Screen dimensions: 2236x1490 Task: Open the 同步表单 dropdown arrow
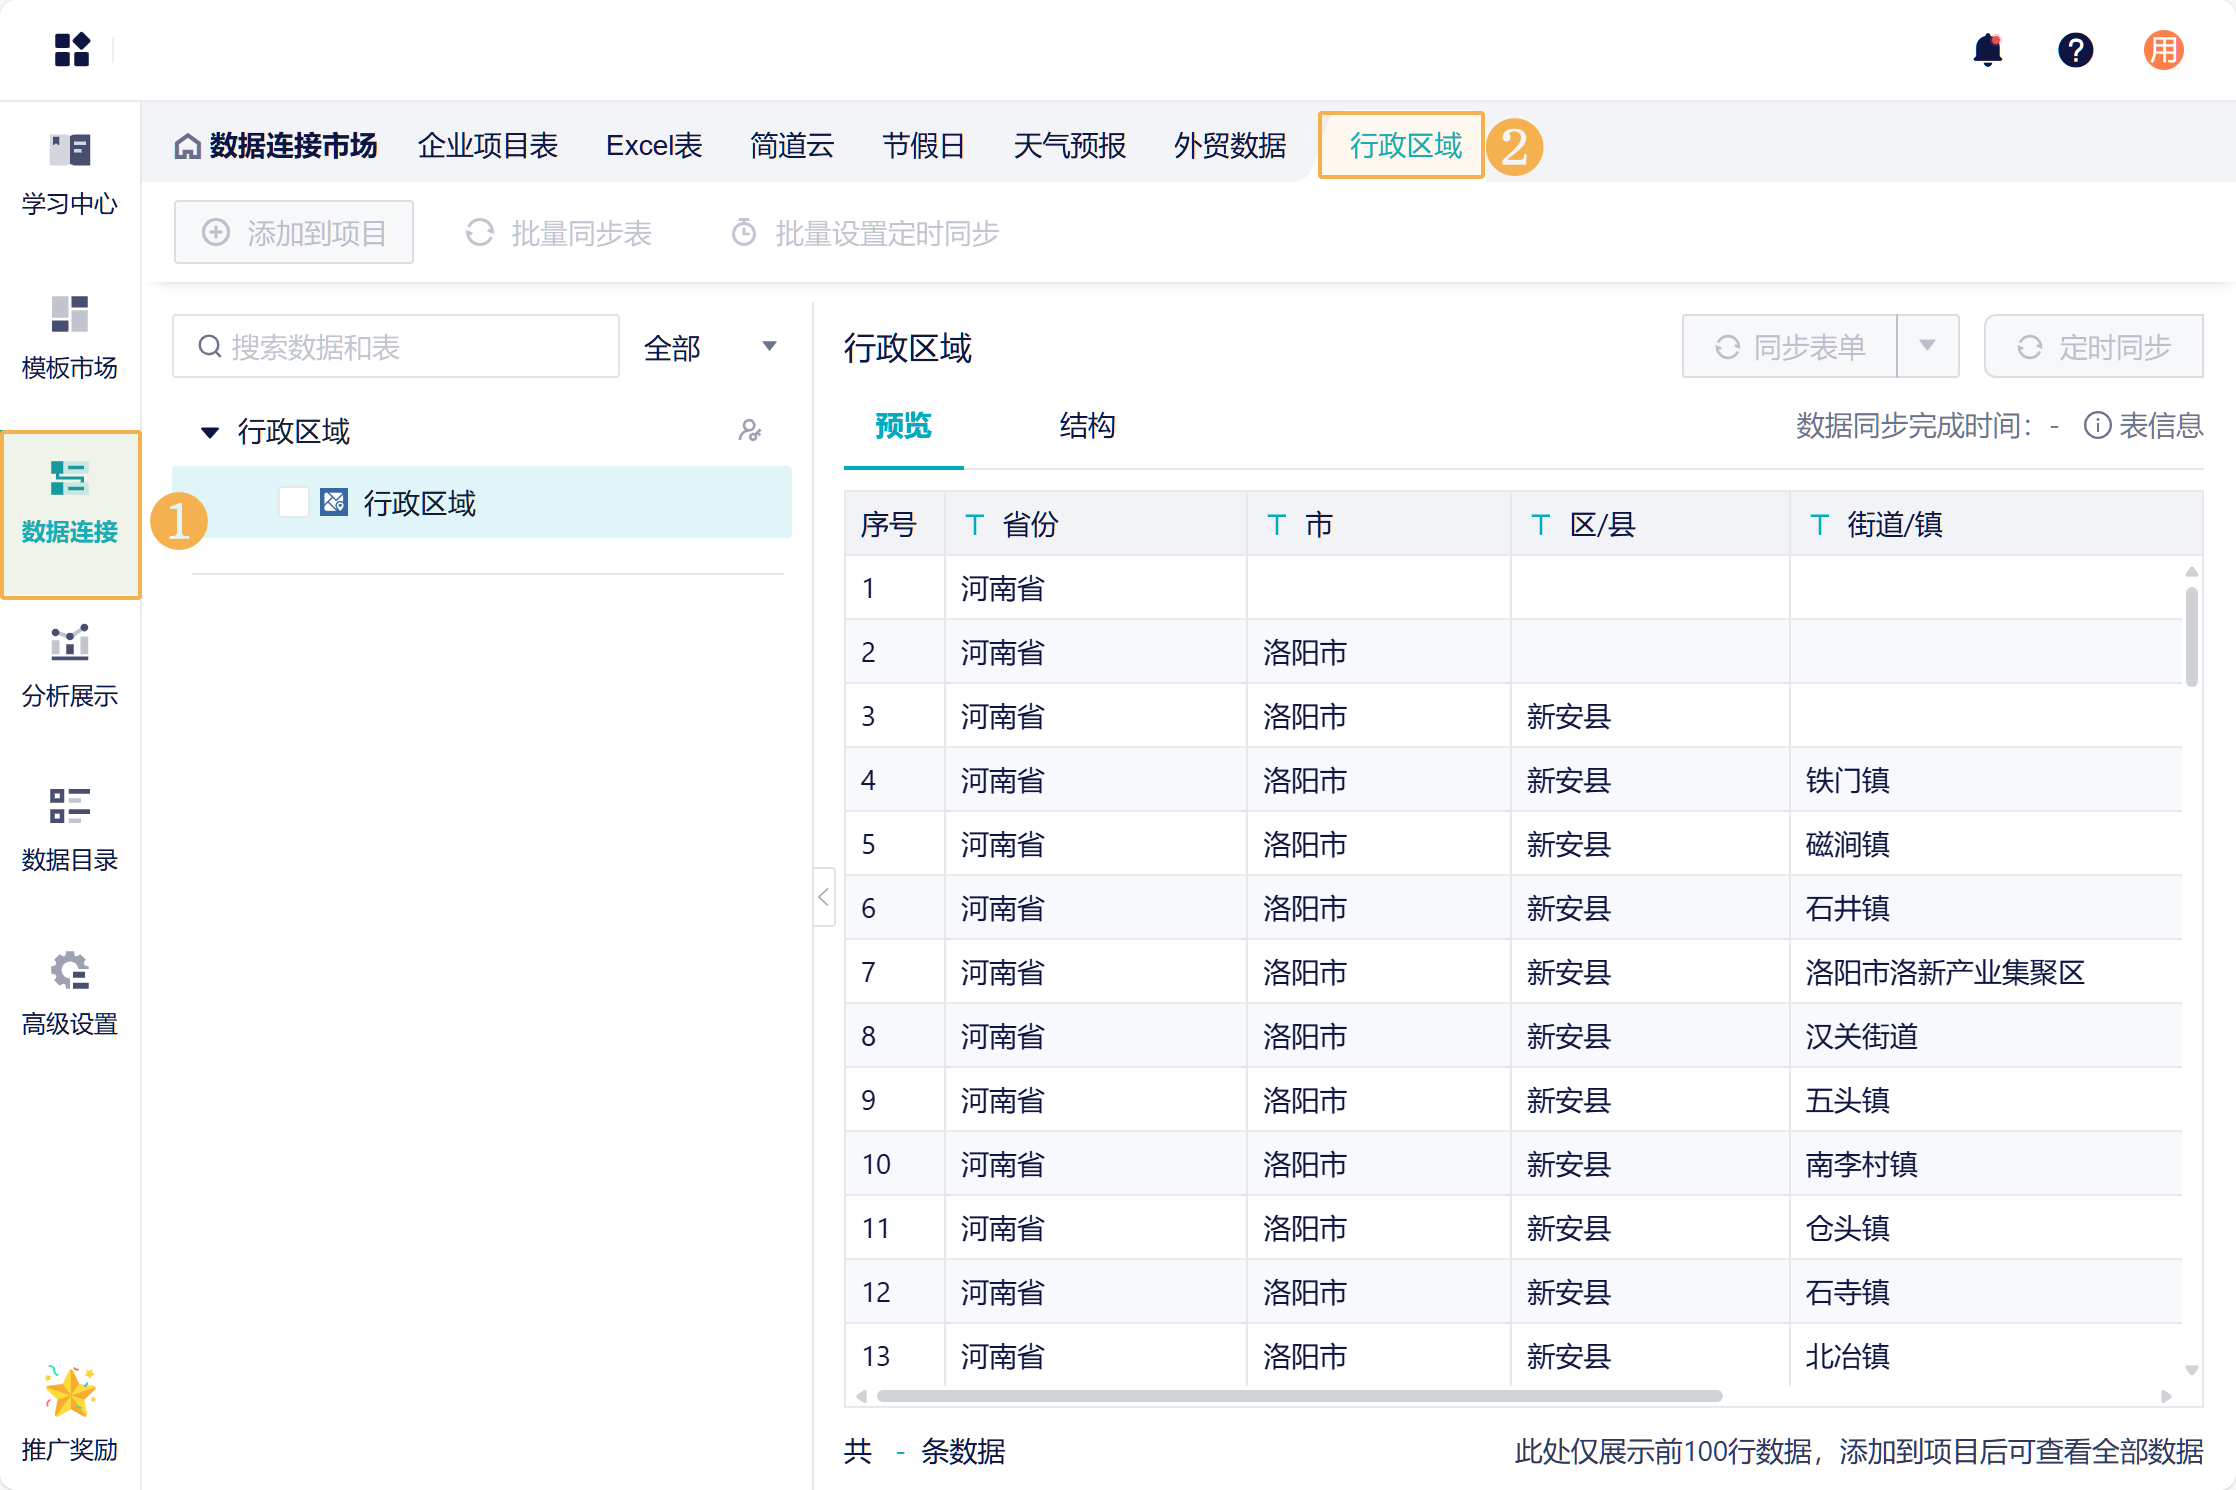pos(1927,346)
